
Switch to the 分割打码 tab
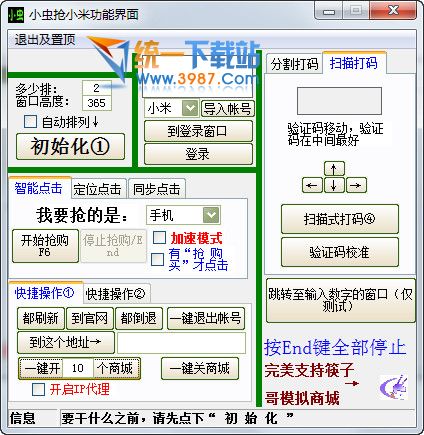294,64
